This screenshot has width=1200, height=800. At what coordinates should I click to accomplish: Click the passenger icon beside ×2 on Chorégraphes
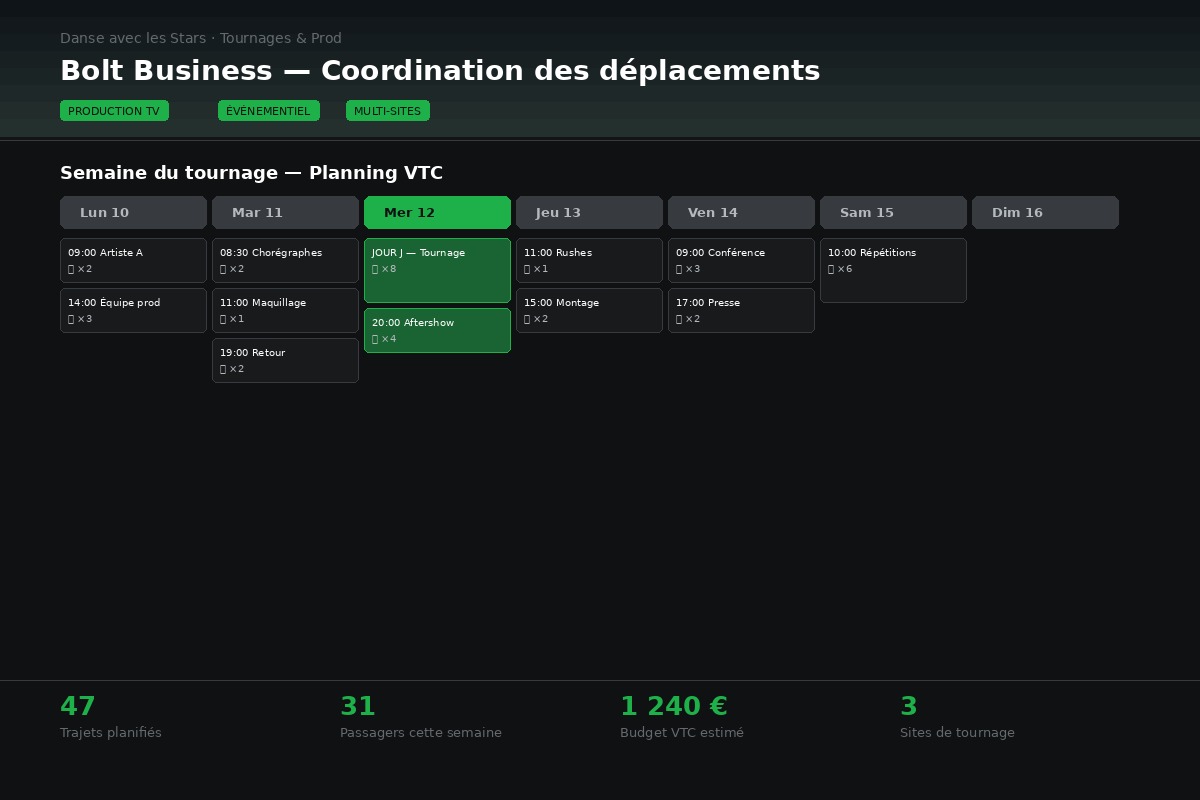tap(223, 269)
